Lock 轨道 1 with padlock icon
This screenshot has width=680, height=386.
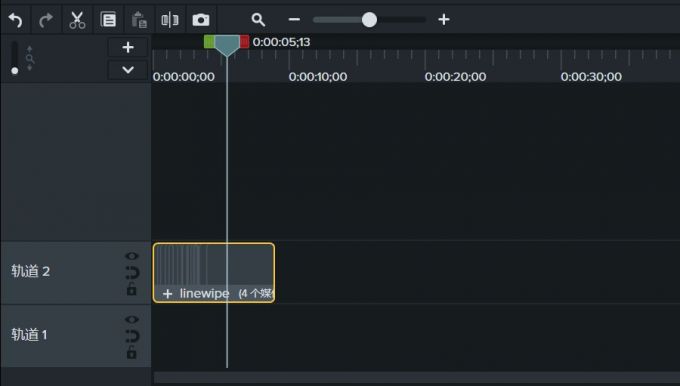(131, 352)
